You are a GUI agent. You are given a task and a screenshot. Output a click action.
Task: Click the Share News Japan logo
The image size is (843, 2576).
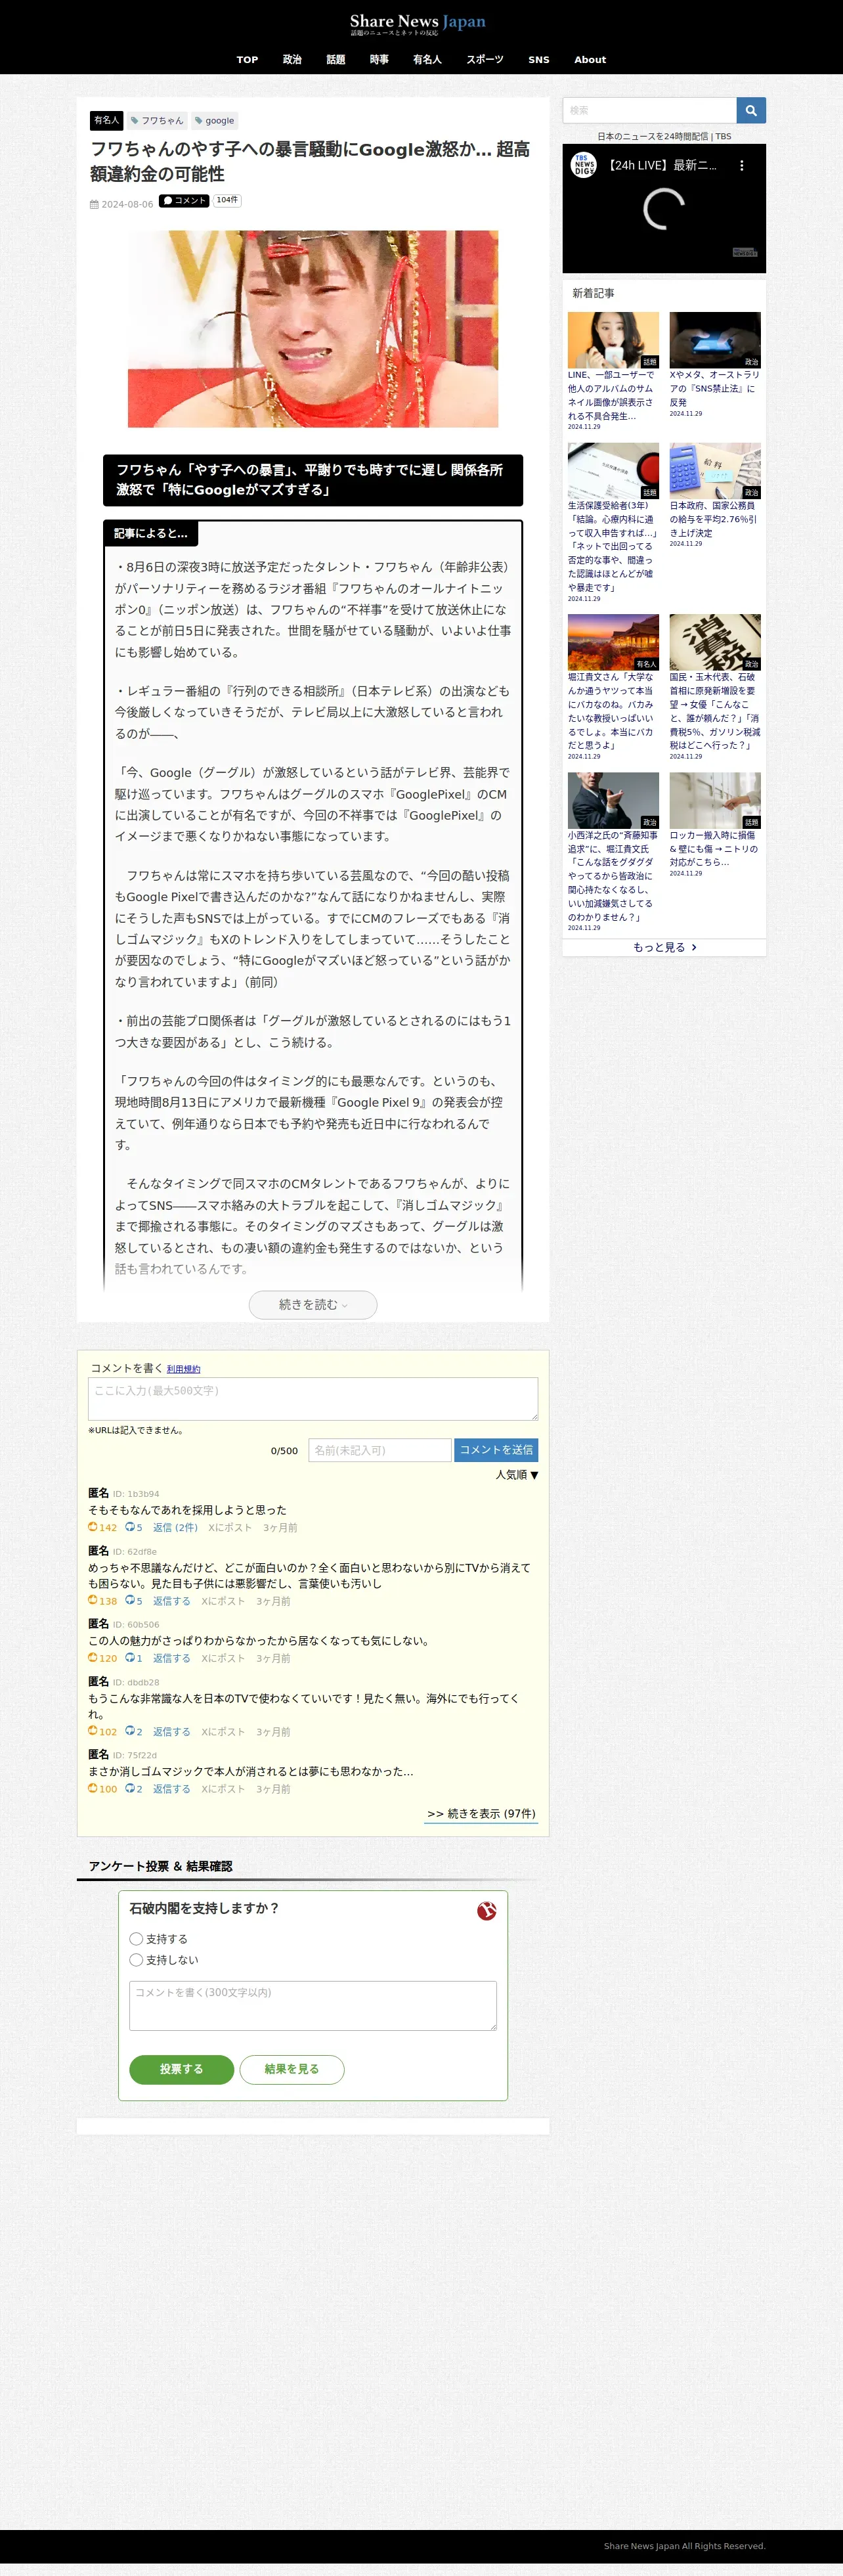coord(418,24)
